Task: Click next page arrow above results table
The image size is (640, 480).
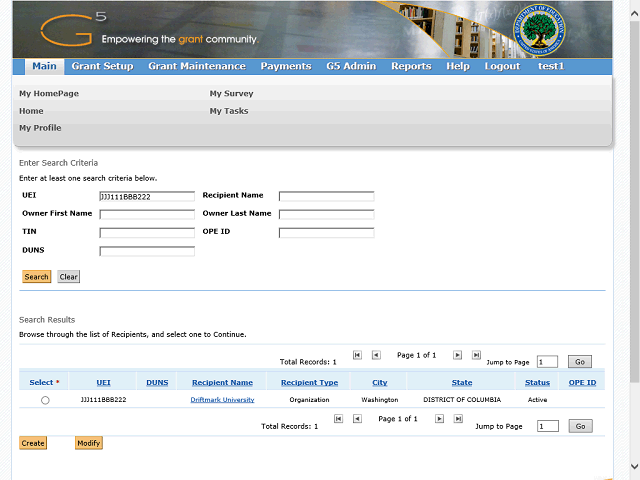Action: click(x=457, y=355)
